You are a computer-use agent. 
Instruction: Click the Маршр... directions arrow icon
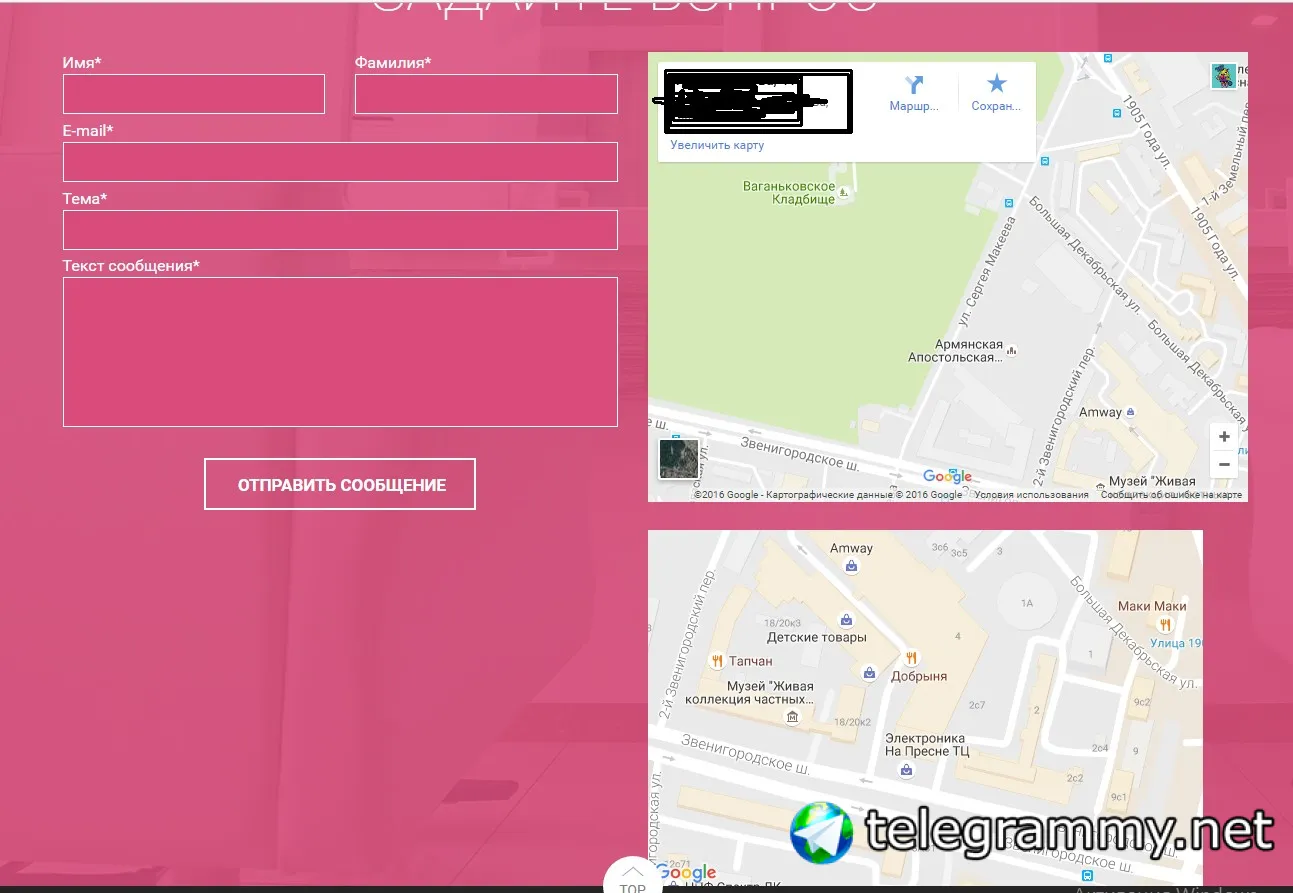[914, 85]
